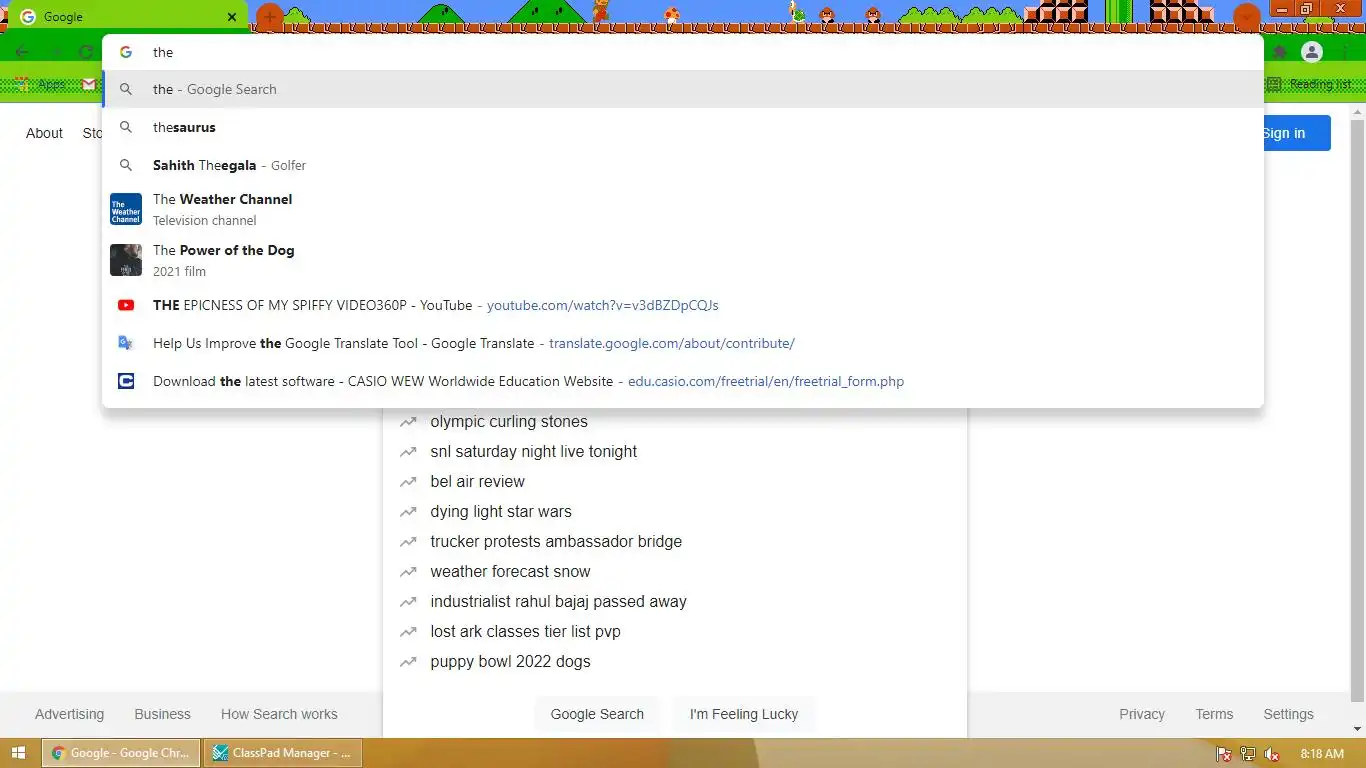Open the network tray icon

1248,754
